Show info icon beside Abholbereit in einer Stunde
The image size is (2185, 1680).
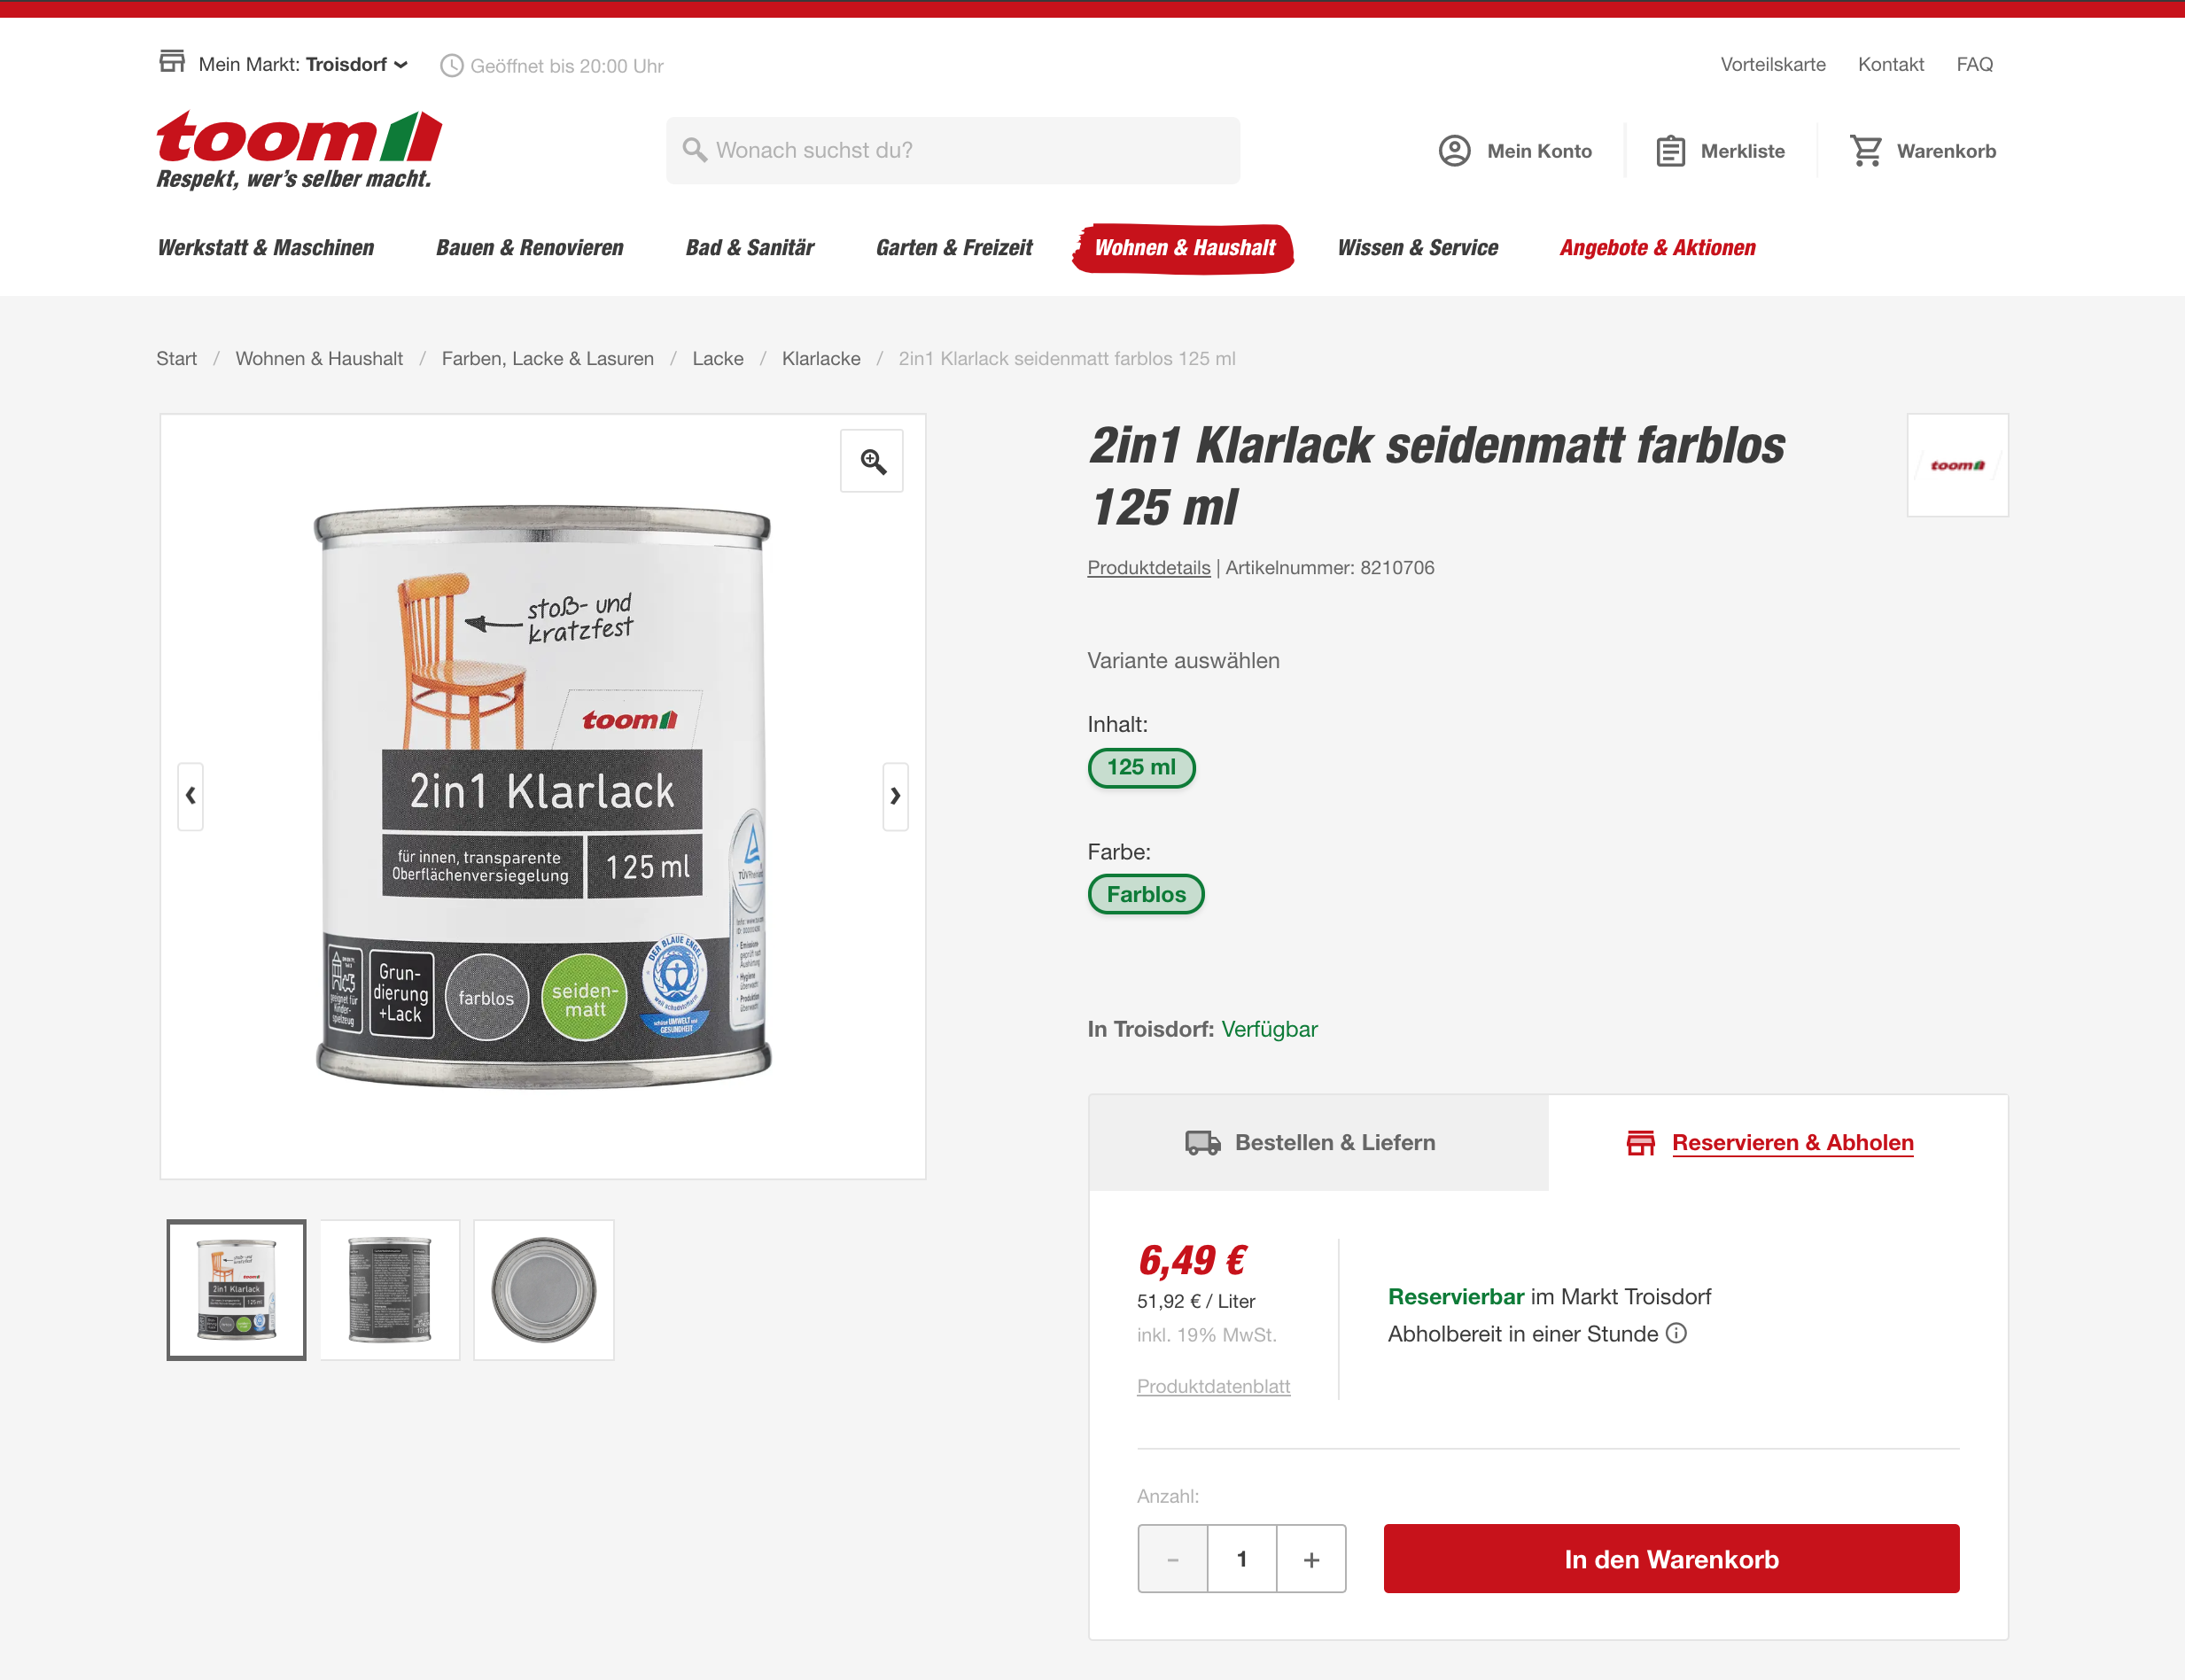pyautogui.click(x=1677, y=1333)
